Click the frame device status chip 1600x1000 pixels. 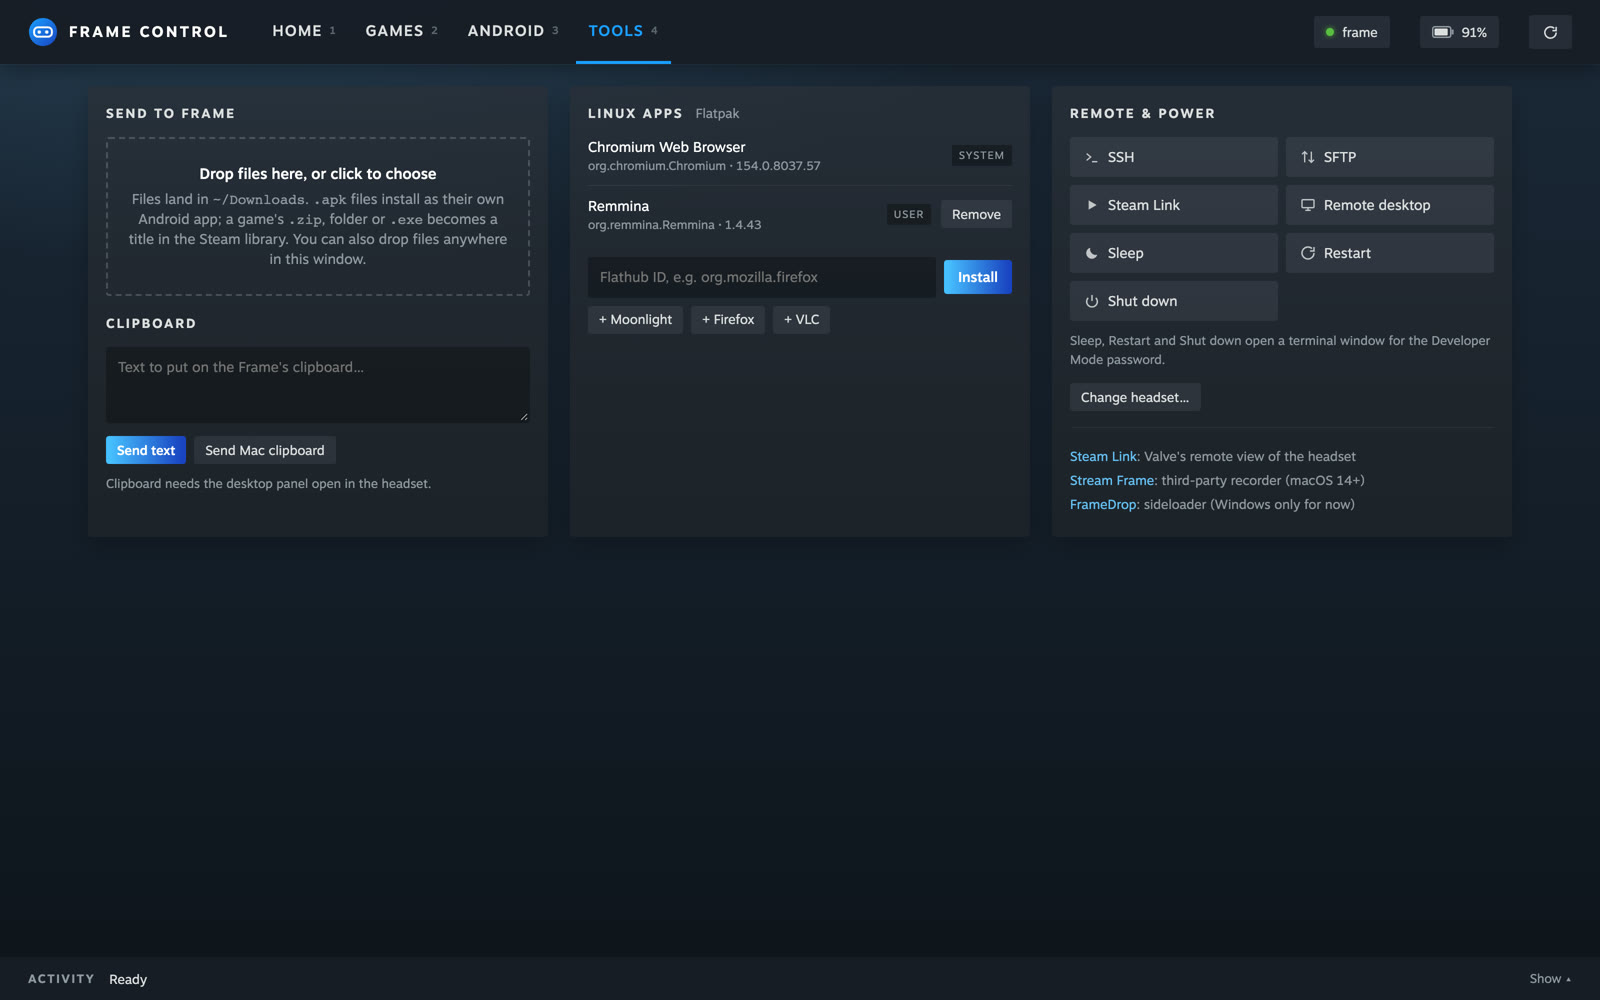tap(1351, 32)
